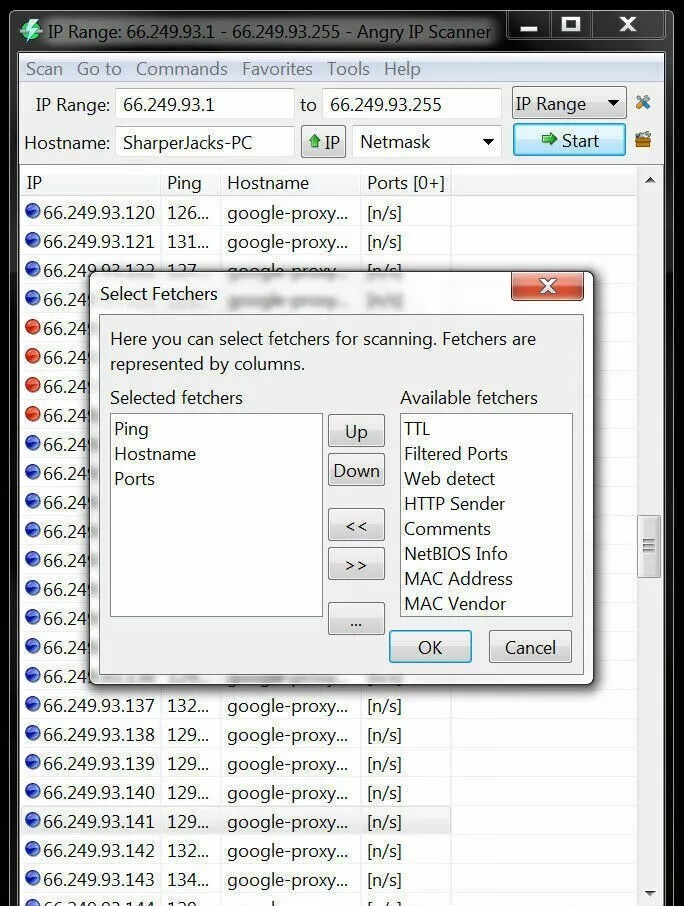Click the green arrow IP button
This screenshot has width=684, height=906.
coord(324,142)
